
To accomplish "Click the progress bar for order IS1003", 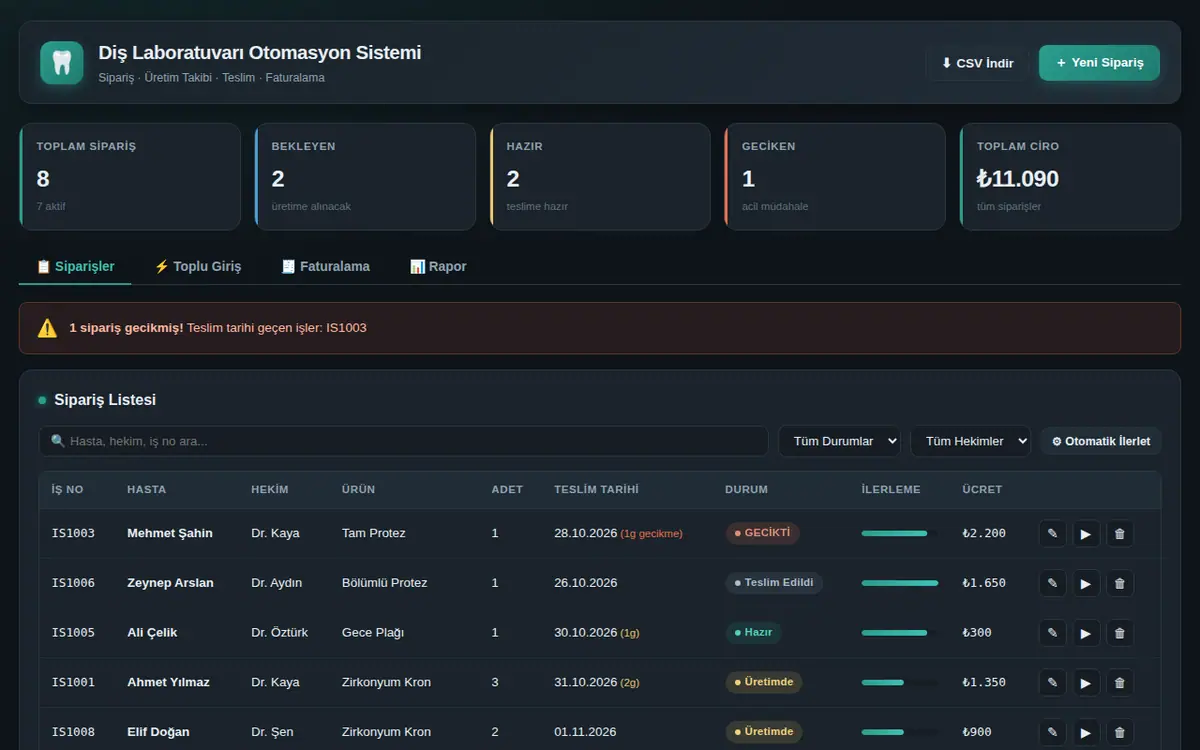I will pyautogui.click(x=900, y=533).
